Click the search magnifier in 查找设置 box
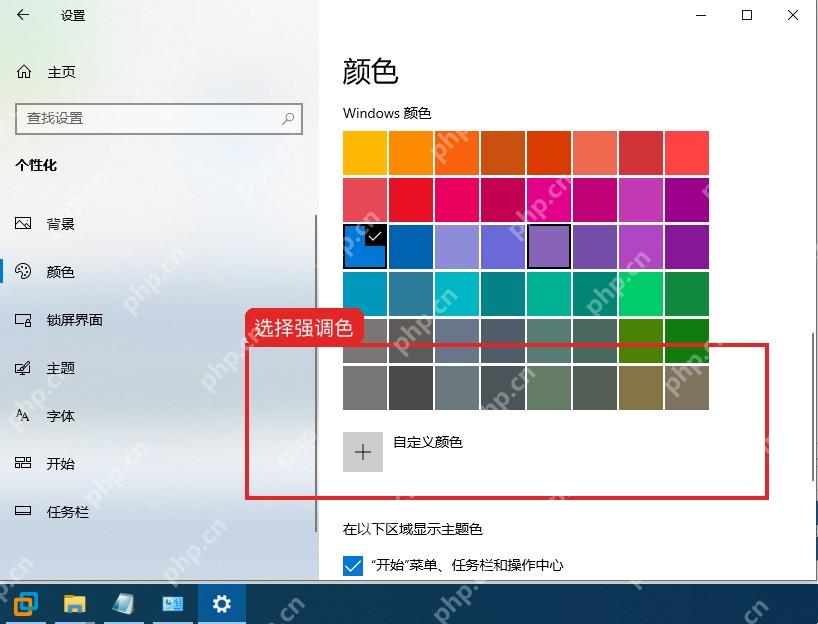Viewport: 818px width, 624px height. point(288,118)
